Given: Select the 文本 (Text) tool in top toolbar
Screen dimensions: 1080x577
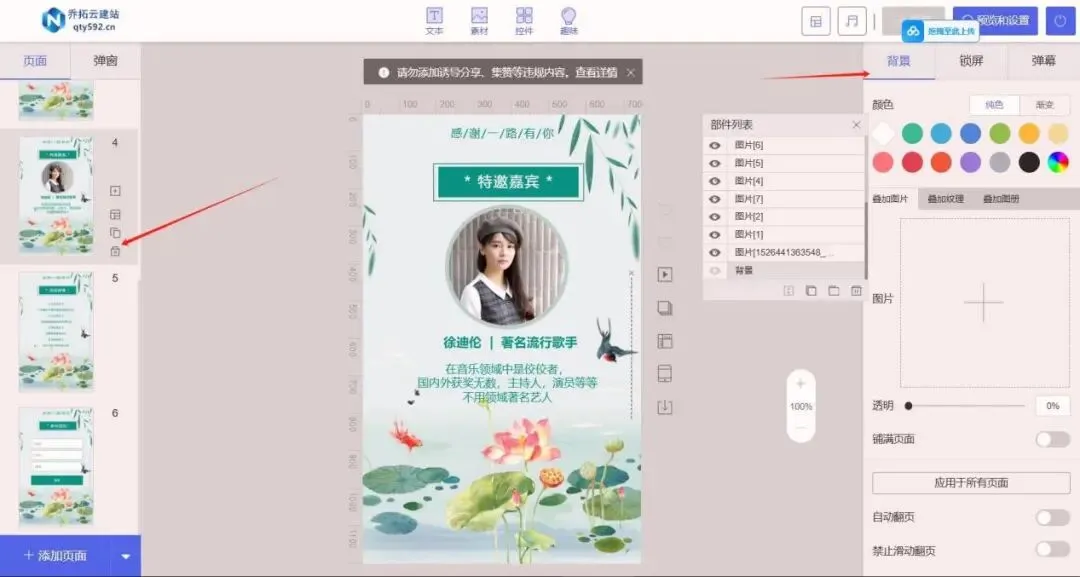Looking at the screenshot, I should pos(434,20).
